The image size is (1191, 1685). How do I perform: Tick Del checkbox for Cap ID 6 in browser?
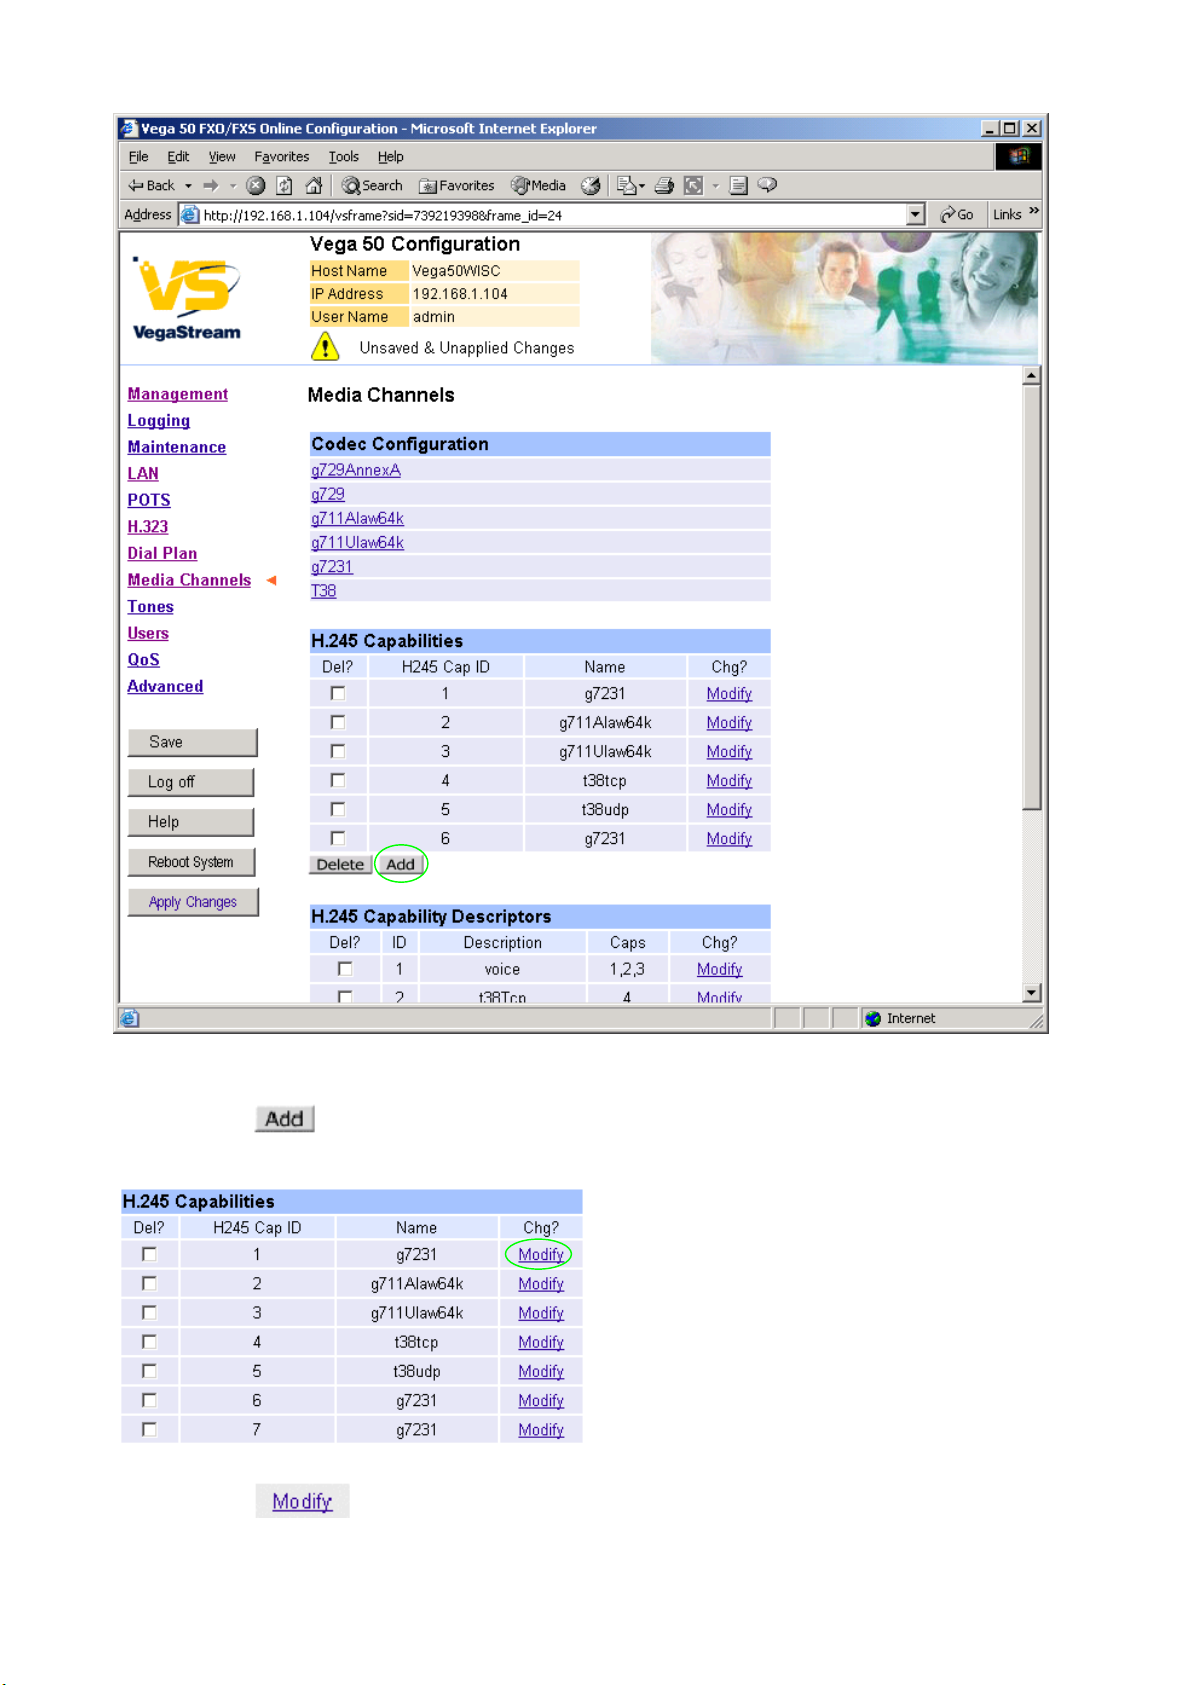pos(338,838)
